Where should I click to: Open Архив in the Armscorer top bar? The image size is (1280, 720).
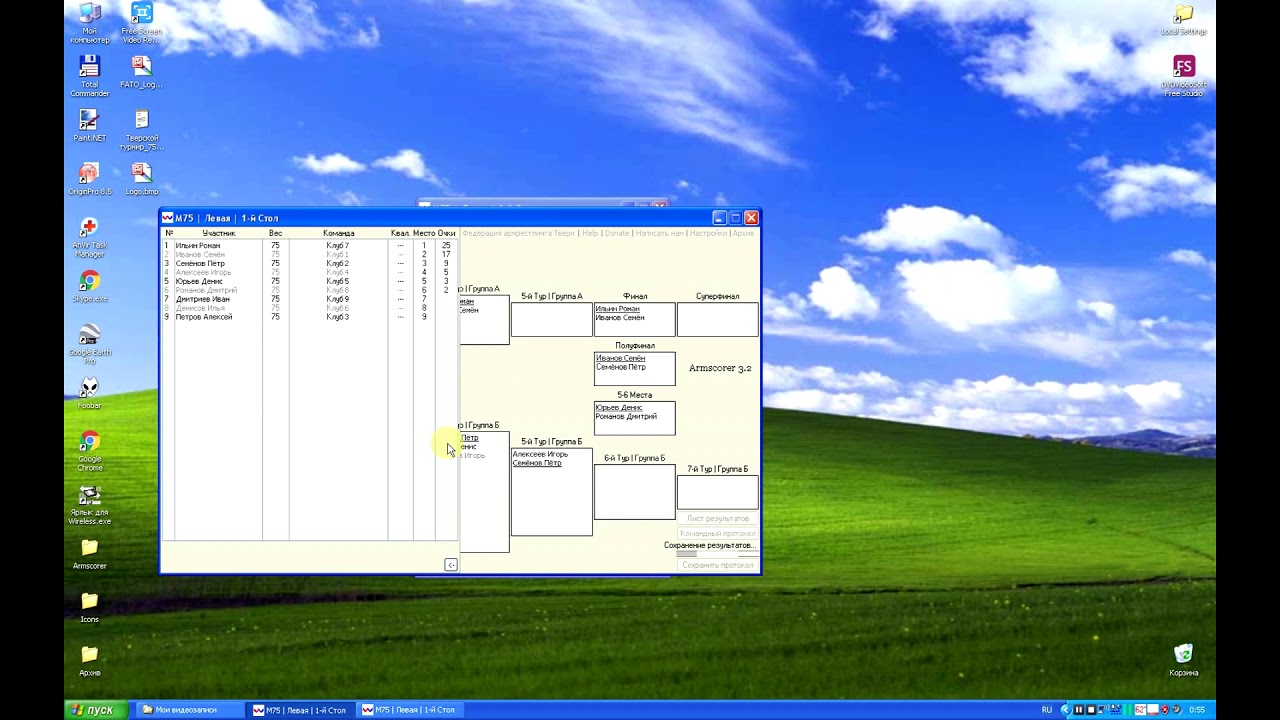(x=743, y=233)
